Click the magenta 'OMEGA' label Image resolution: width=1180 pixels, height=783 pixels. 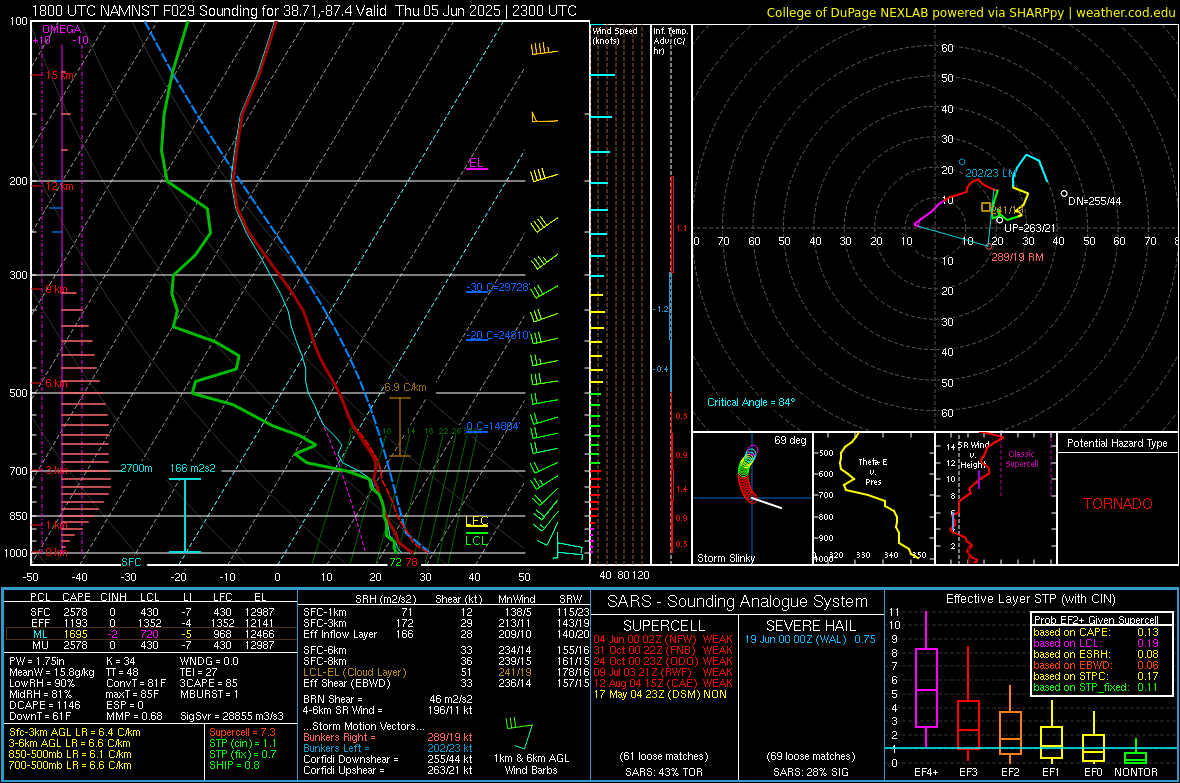(x=62, y=29)
